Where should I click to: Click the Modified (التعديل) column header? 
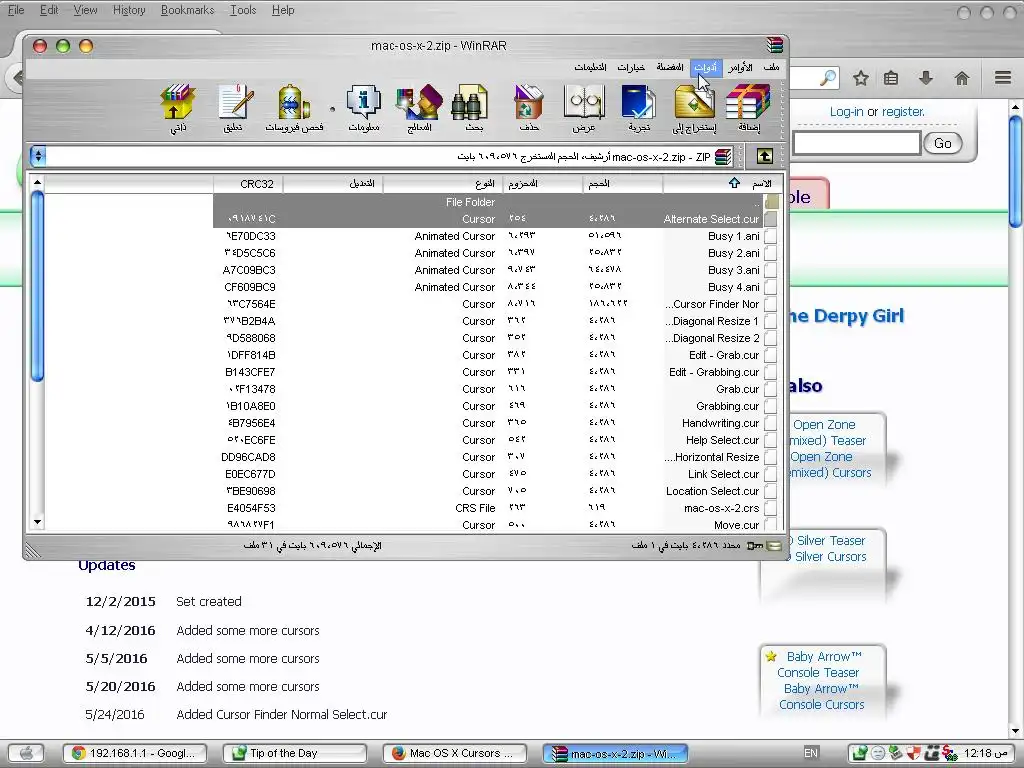[x=332, y=184]
